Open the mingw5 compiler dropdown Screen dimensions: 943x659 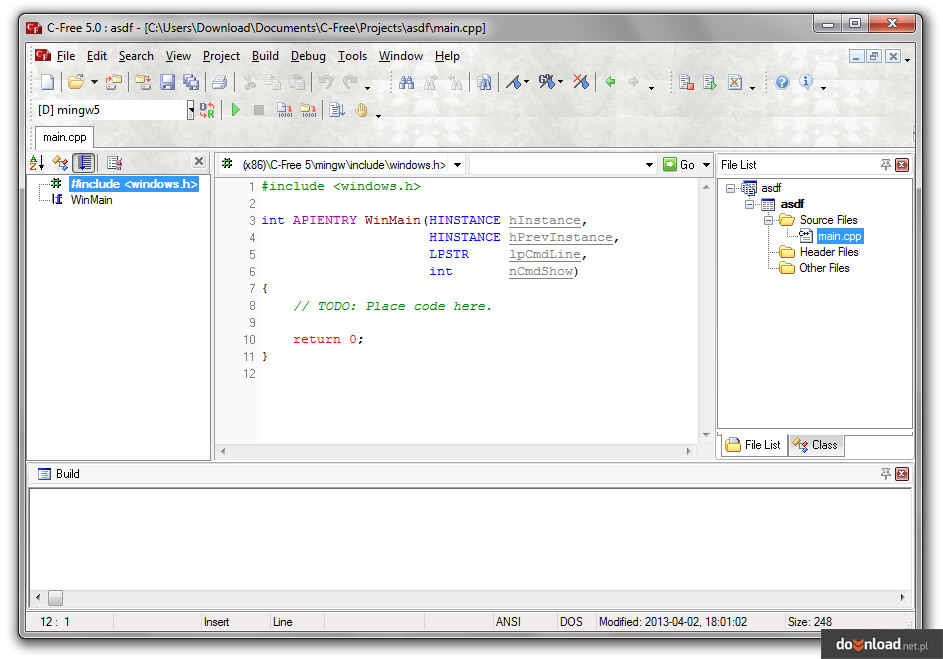(191, 110)
